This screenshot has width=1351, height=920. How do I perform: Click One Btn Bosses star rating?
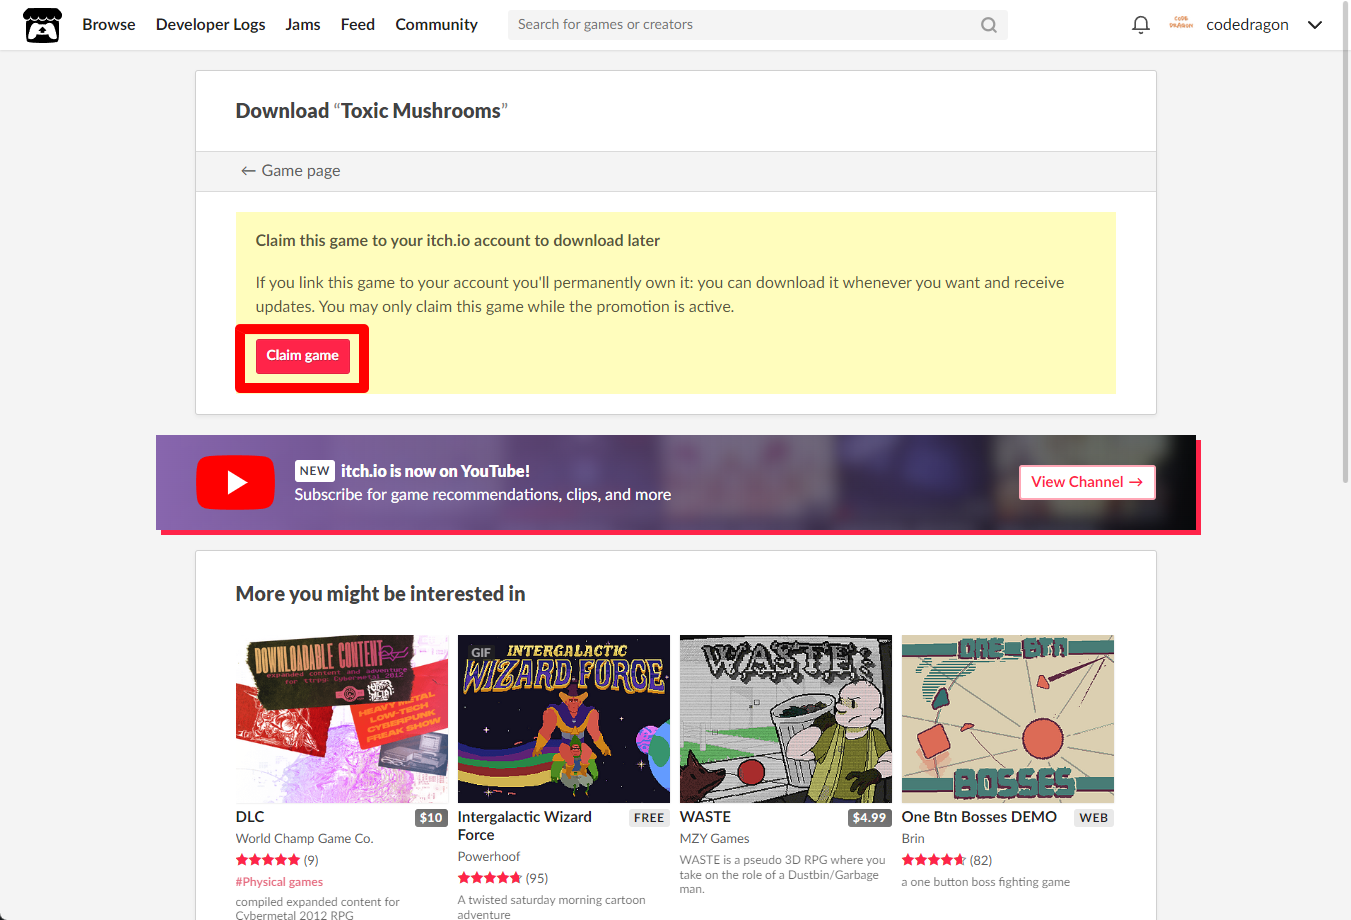934,860
